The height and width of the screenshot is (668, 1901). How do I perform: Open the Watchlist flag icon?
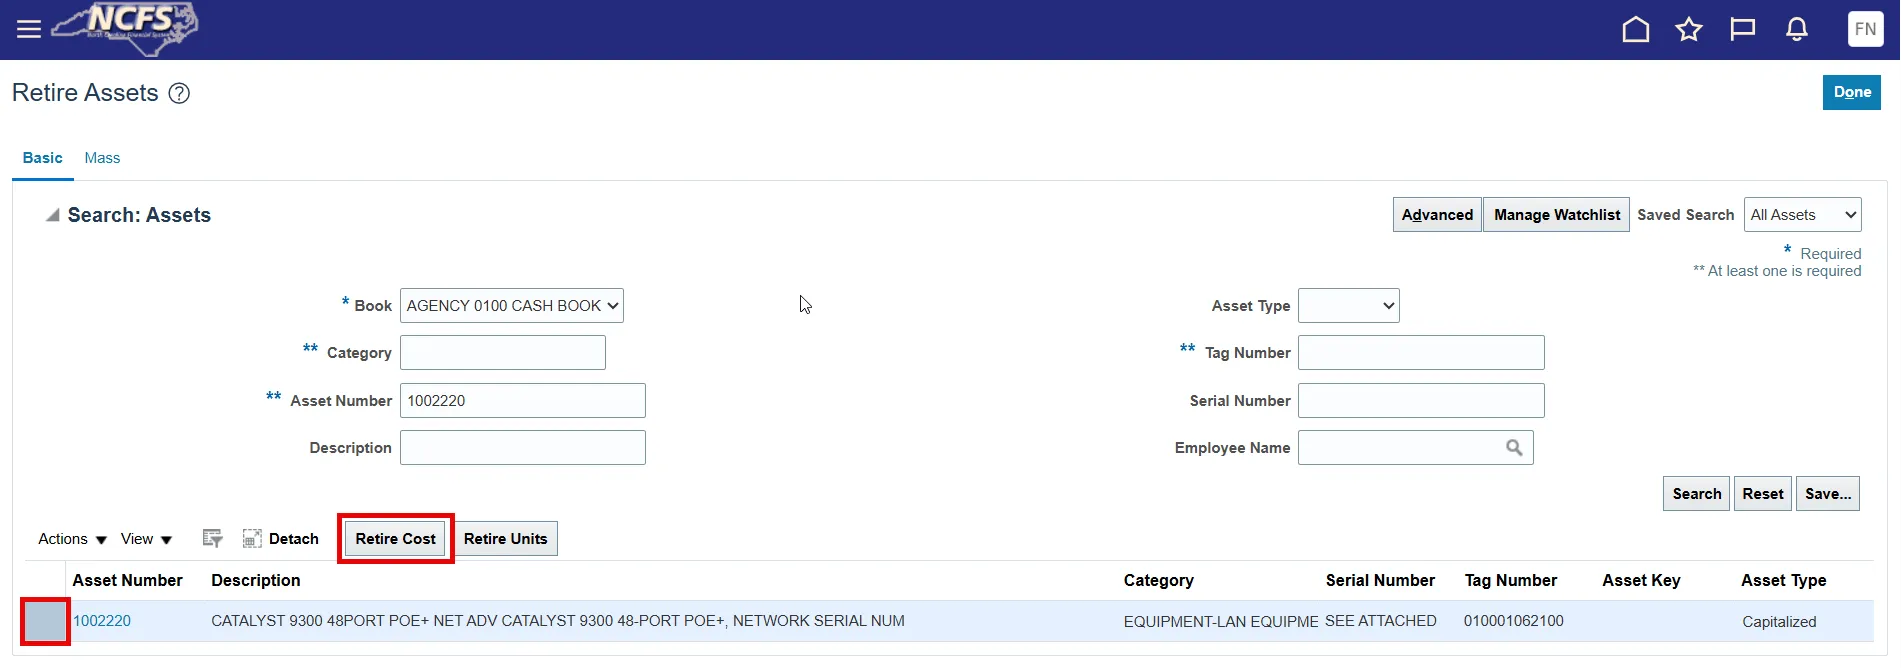[1743, 29]
